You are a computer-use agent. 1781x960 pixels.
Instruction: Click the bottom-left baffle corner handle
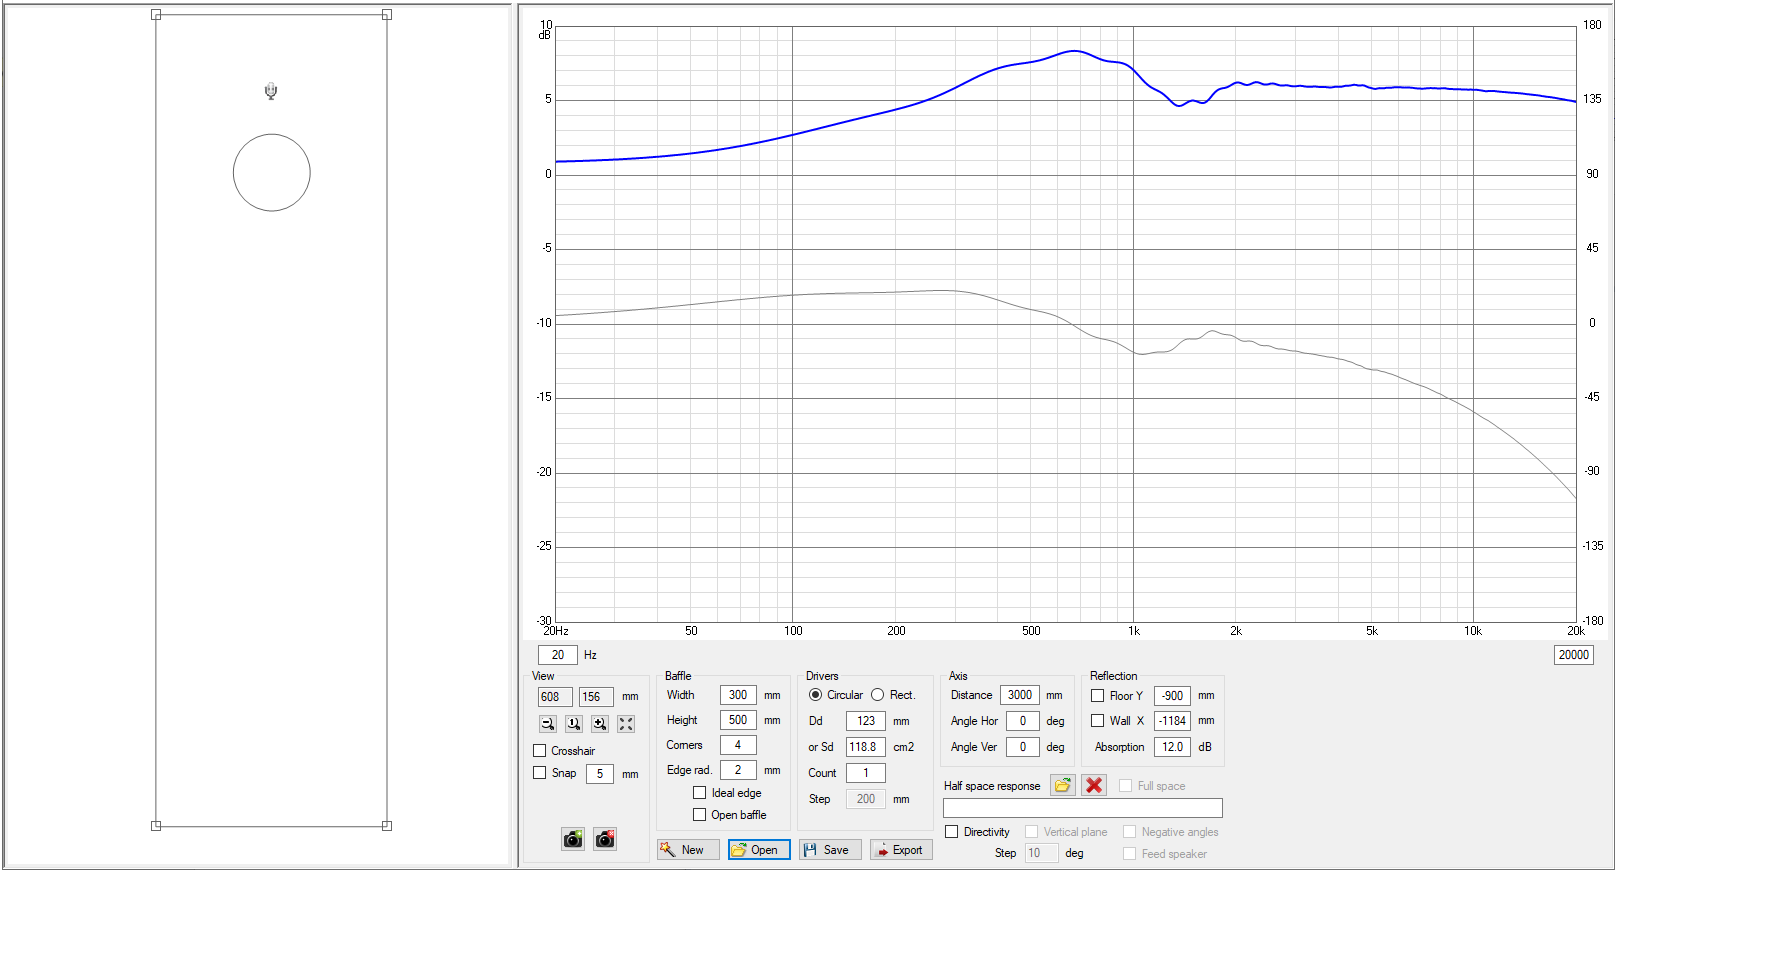[156, 826]
